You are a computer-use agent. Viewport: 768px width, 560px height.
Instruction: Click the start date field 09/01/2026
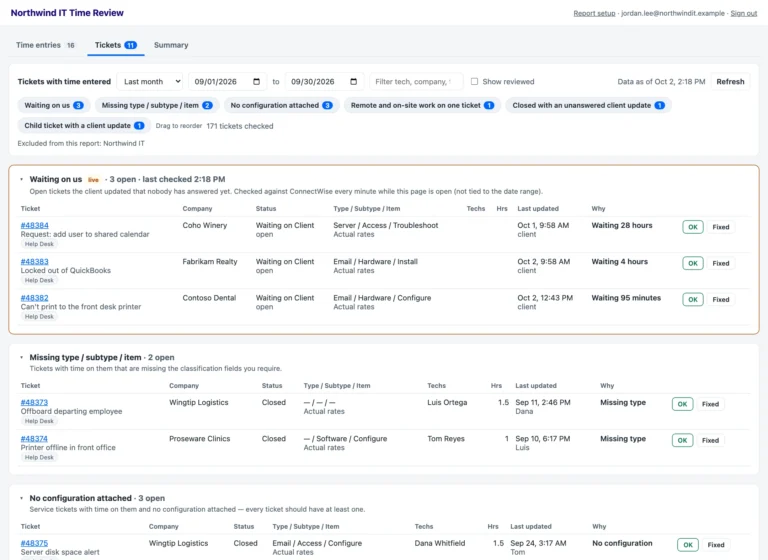pyautogui.click(x=227, y=81)
